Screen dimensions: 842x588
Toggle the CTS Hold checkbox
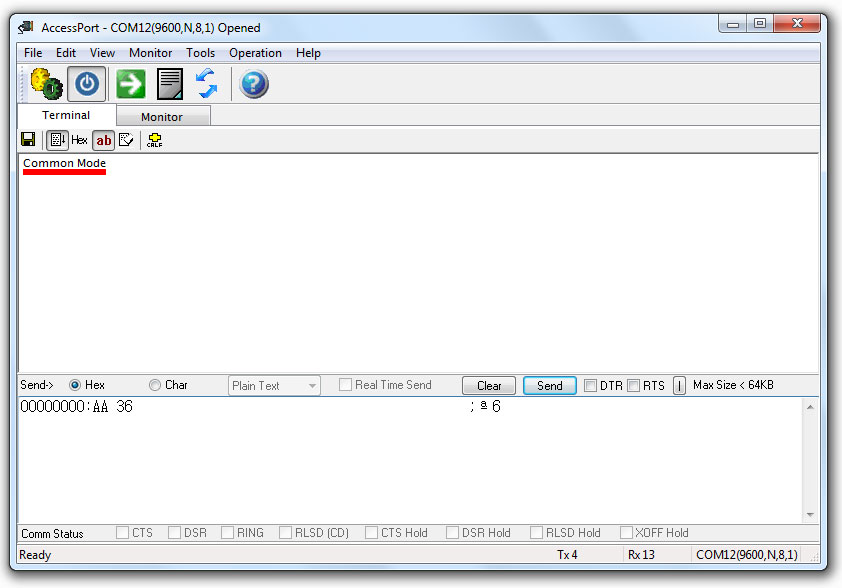[371, 532]
